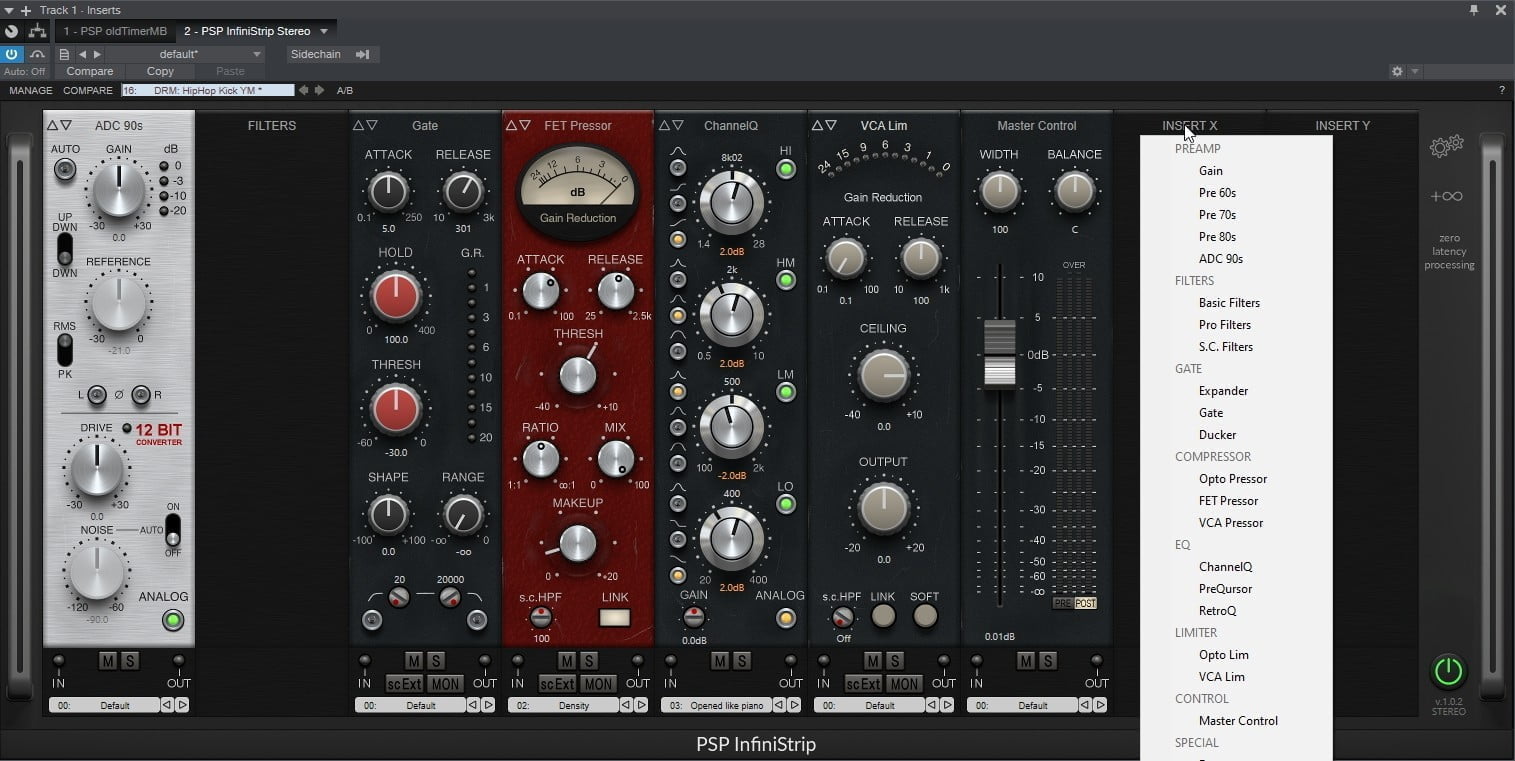Click the Sidechain arrow icon
This screenshot has height=761, width=1515.
click(362, 54)
